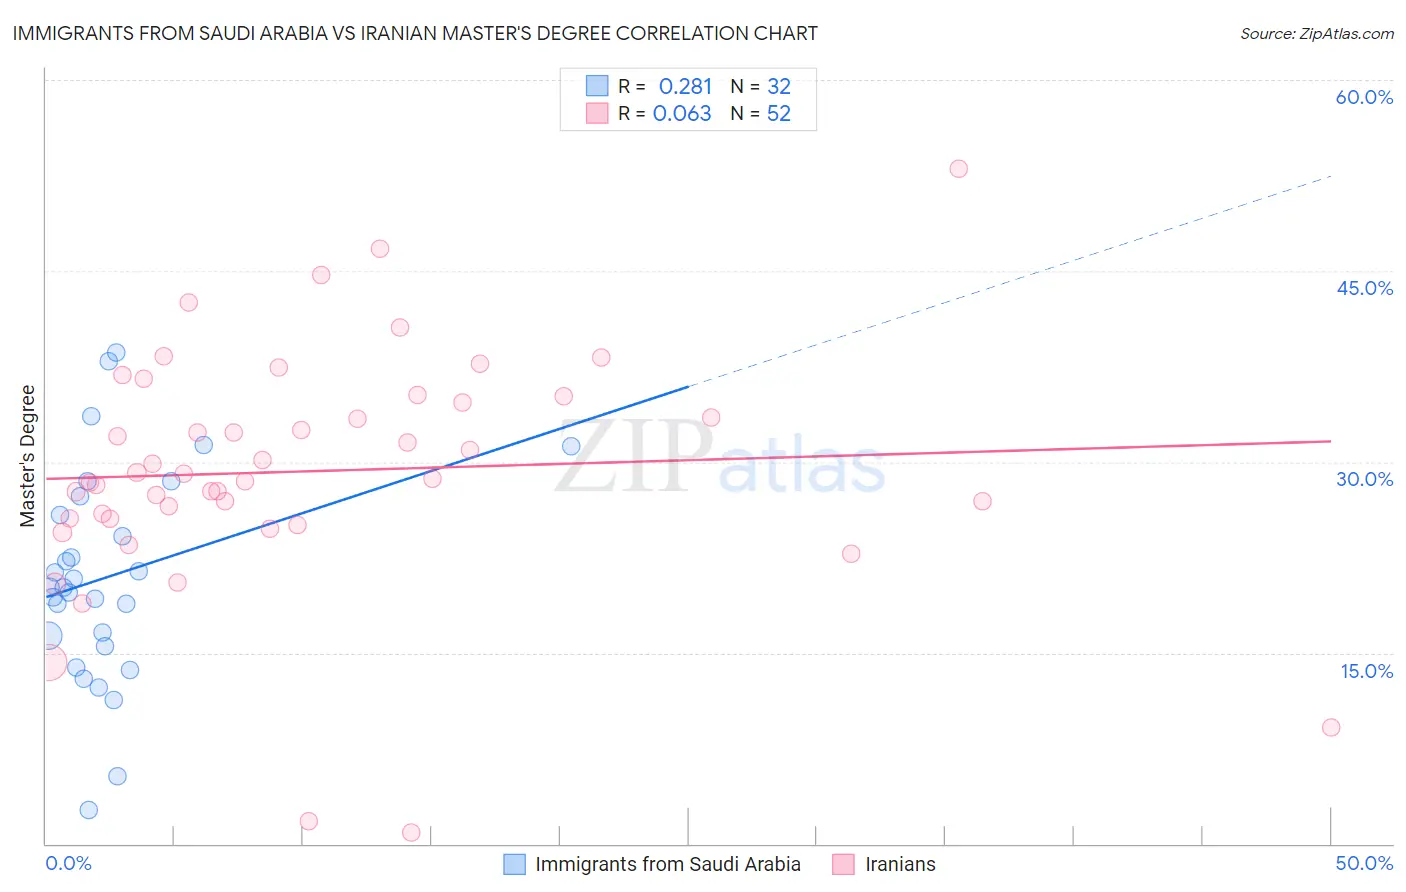Viewport: 1406px width, 892px height.
Task: Select the lowest blue data point
Action: pyautogui.click(x=89, y=810)
